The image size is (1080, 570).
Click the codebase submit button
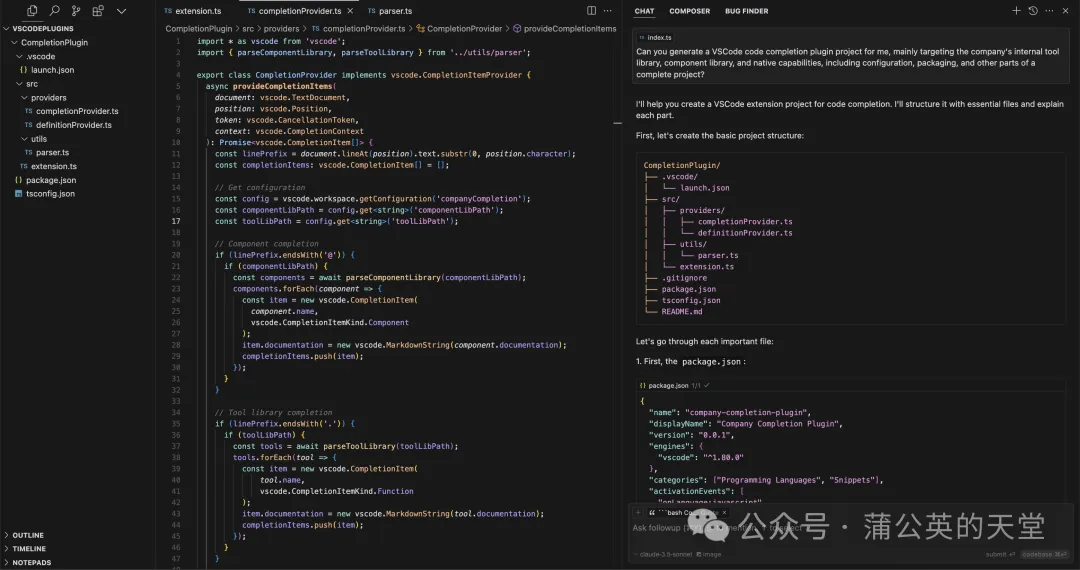[x=1044, y=554]
